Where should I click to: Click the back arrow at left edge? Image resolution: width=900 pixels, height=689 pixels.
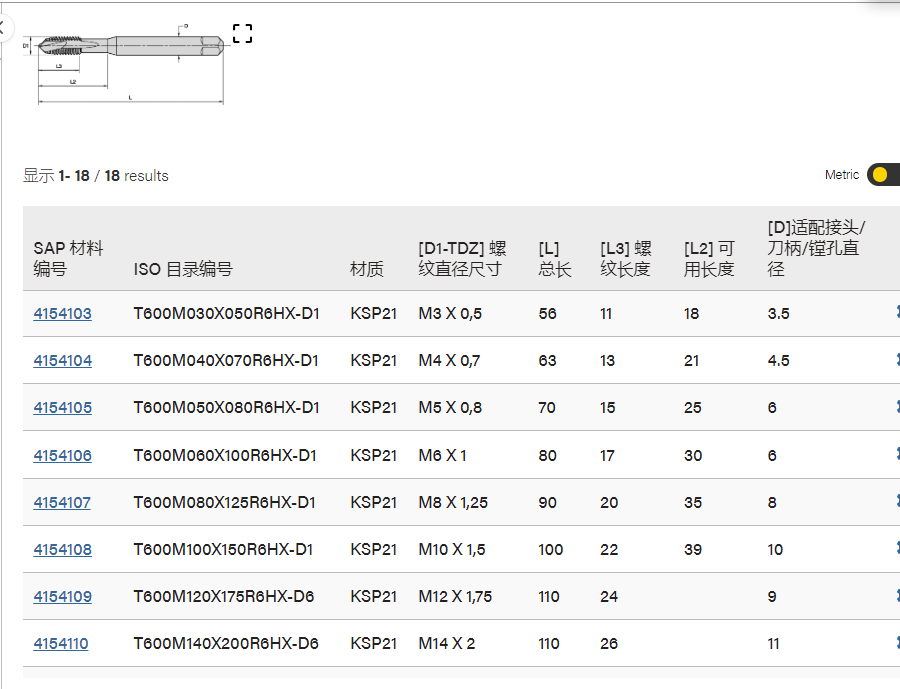(4, 27)
